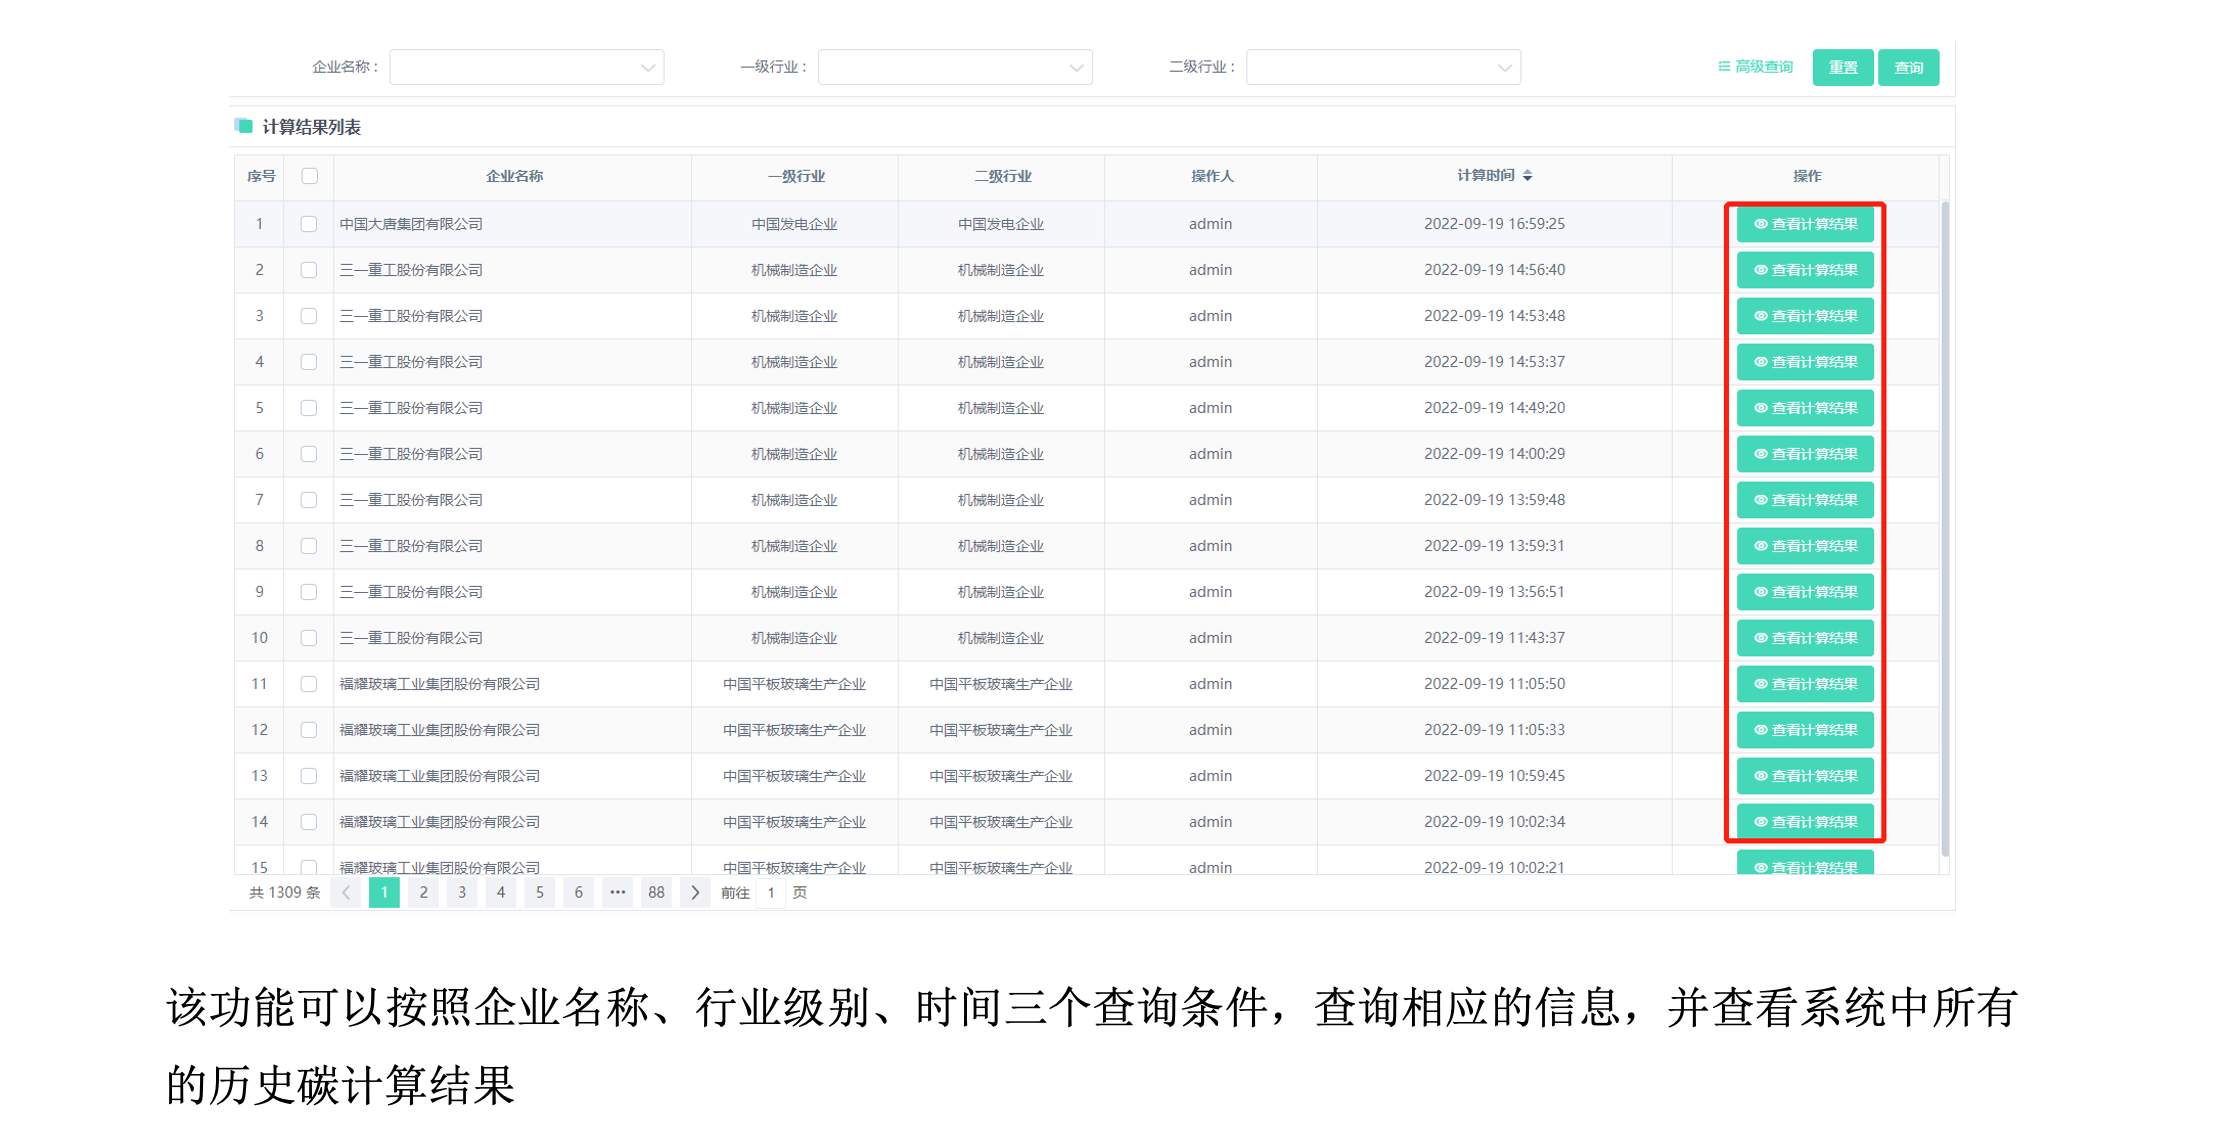Open the 企业名称 dropdown
This screenshot has height=1122, width=2238.
526,67
